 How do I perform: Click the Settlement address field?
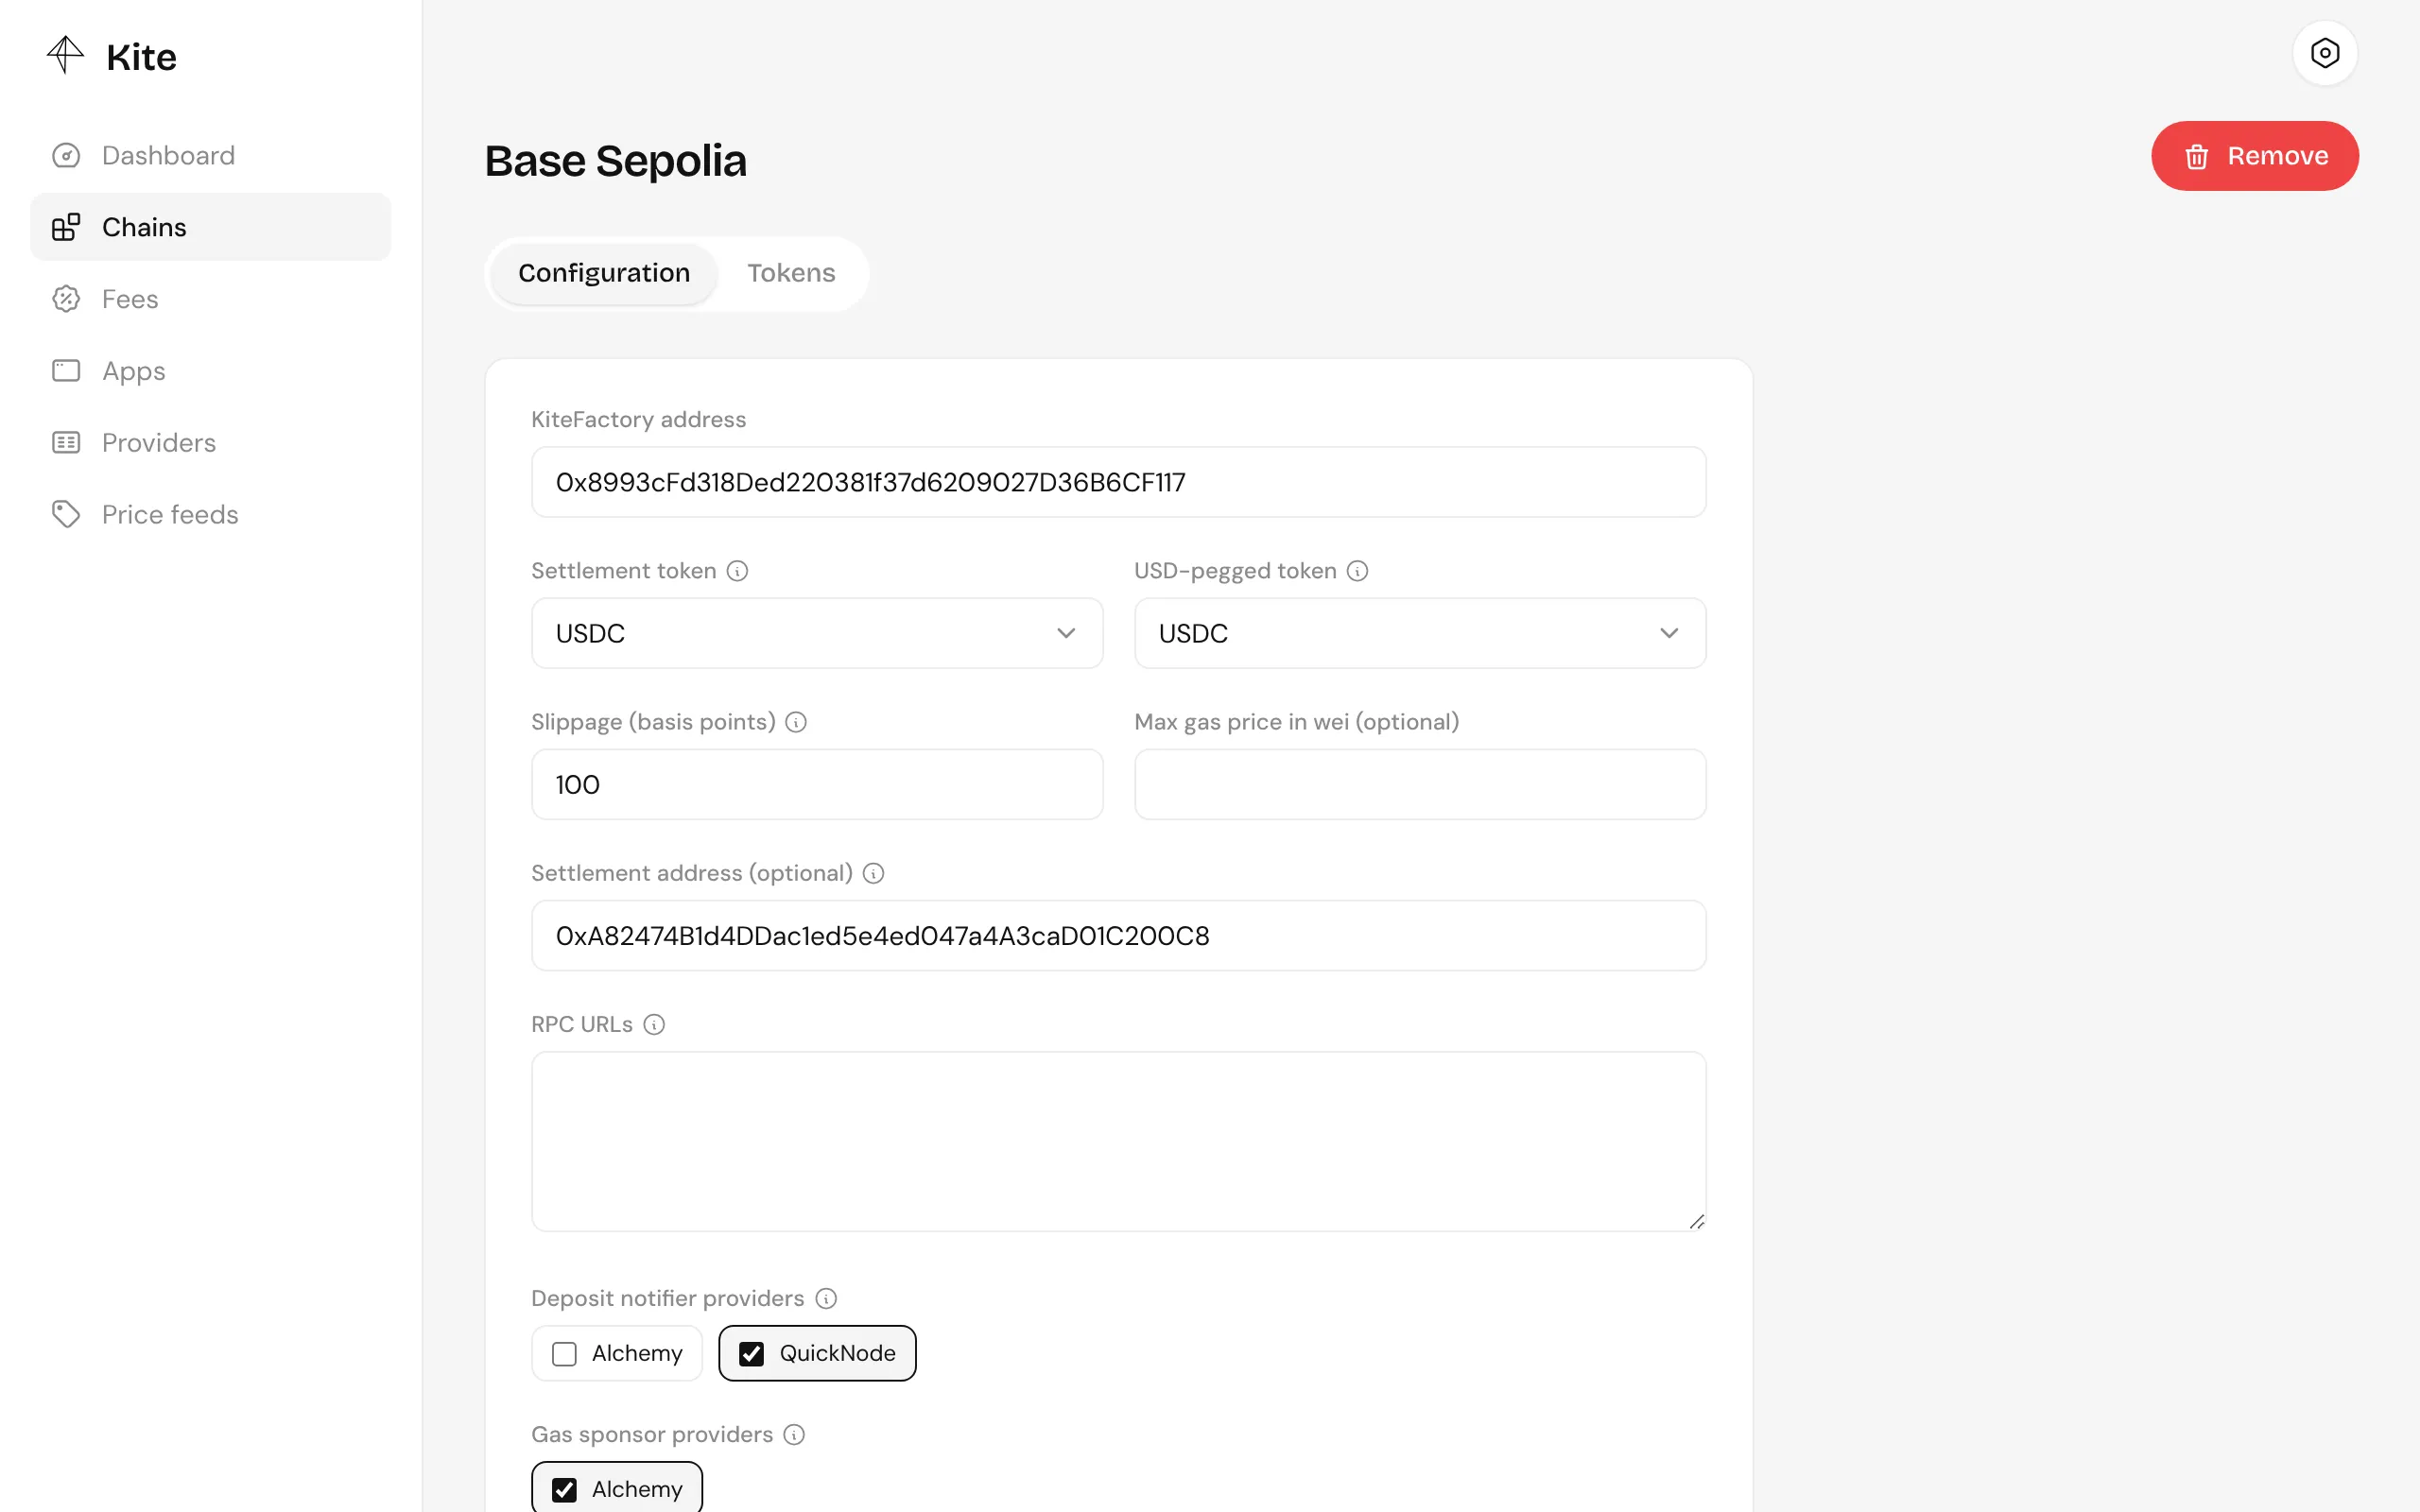coord(1118,935)
